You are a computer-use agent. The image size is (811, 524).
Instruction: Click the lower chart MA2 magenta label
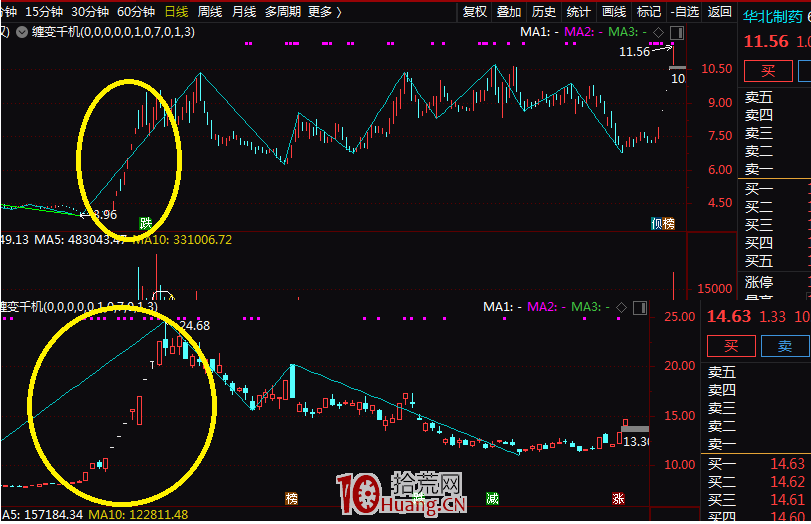(546, 307)
